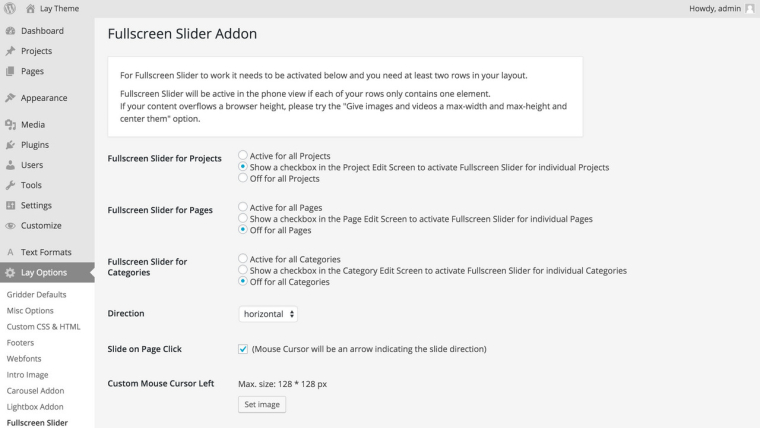The height and width of the screenshot is (428, 760).
Task: Open the Direction horizontal dropdown
Action: point(268,314)
